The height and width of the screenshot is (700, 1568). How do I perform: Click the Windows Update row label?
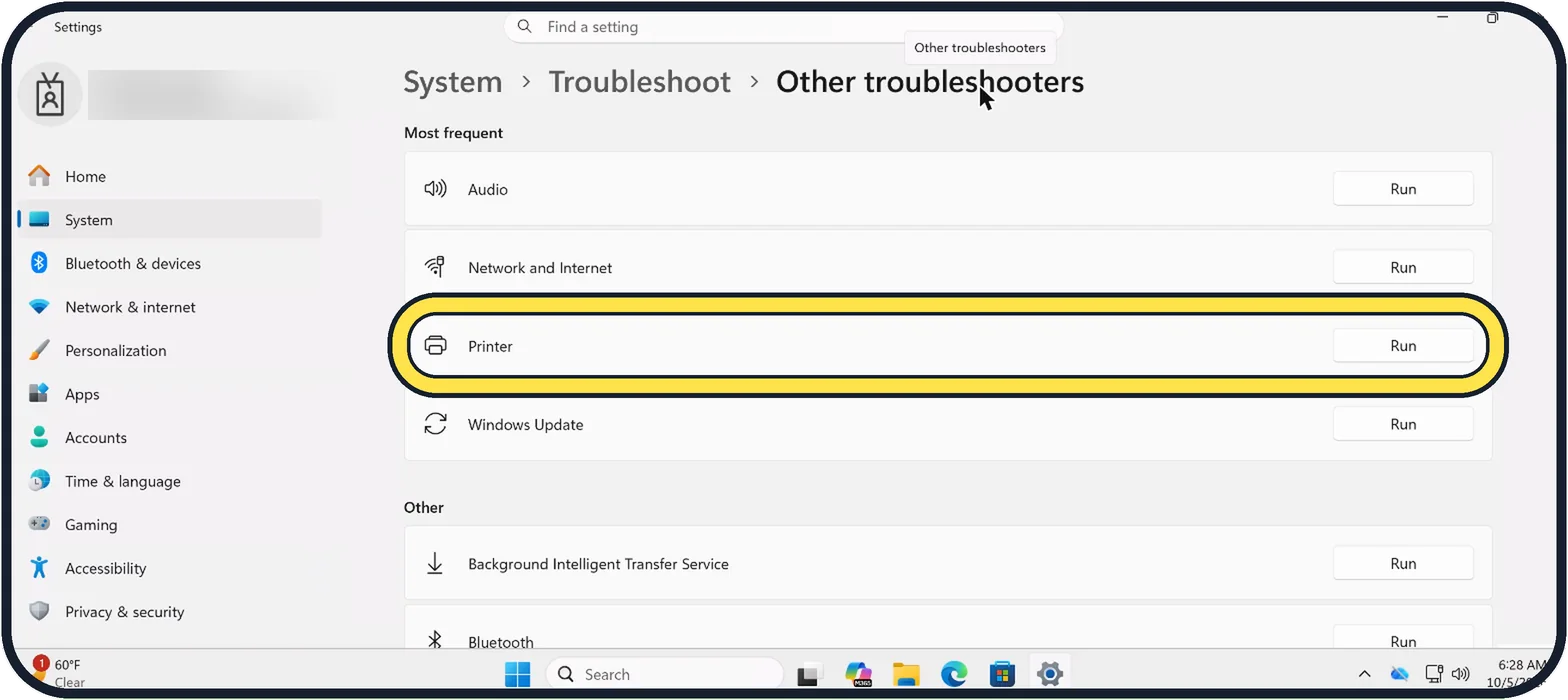pyautogui.click(x=526, y=424)
